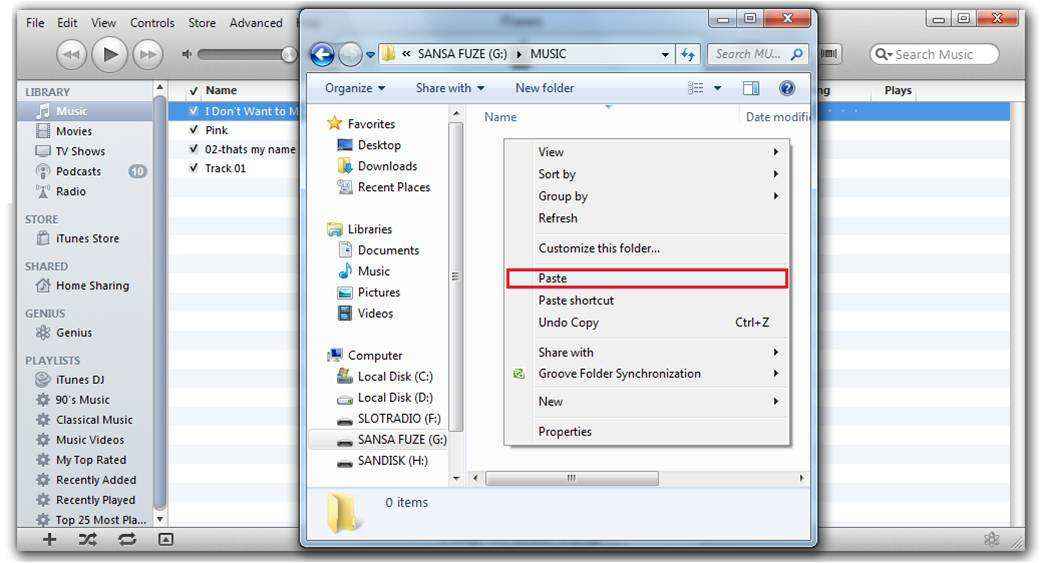Screen dimensions: 1040x563
Task: Go back in Explorer window
Action: tap(322, 54)
